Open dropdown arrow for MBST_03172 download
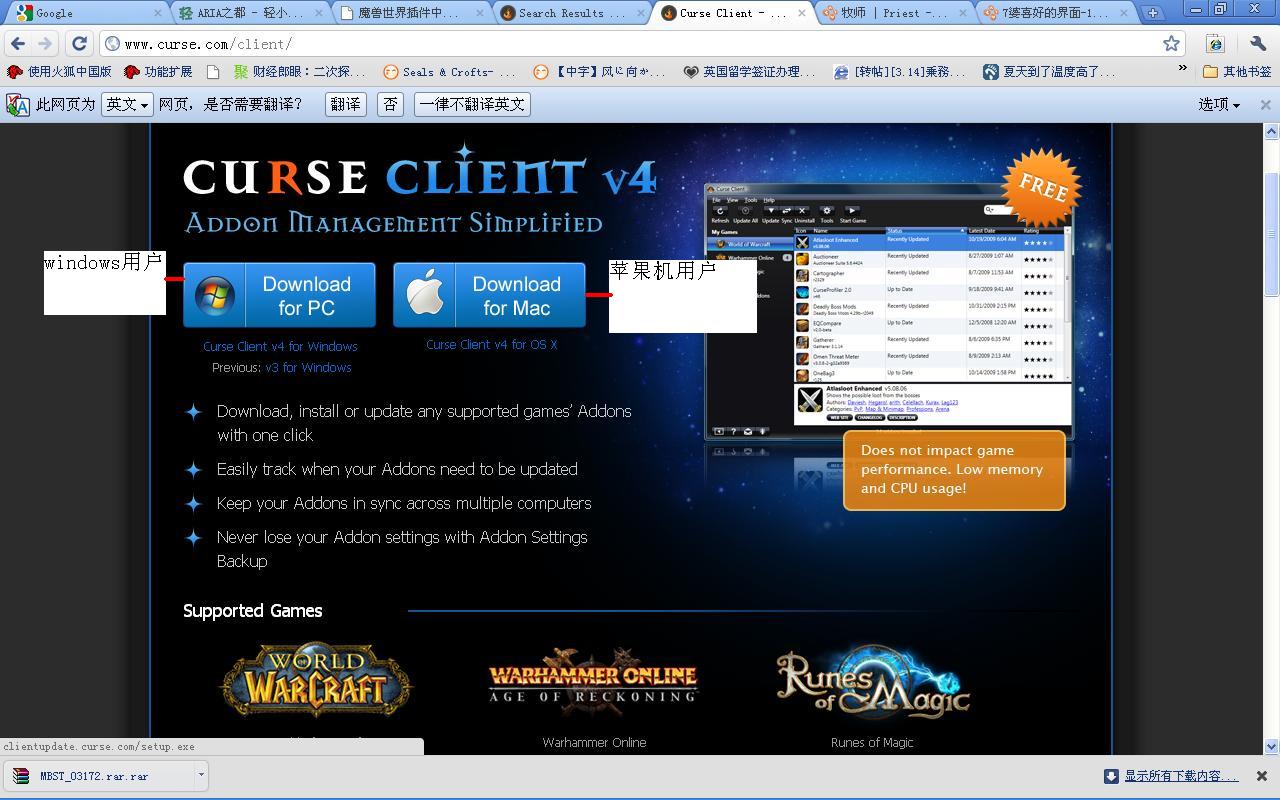 pos(201,775)
